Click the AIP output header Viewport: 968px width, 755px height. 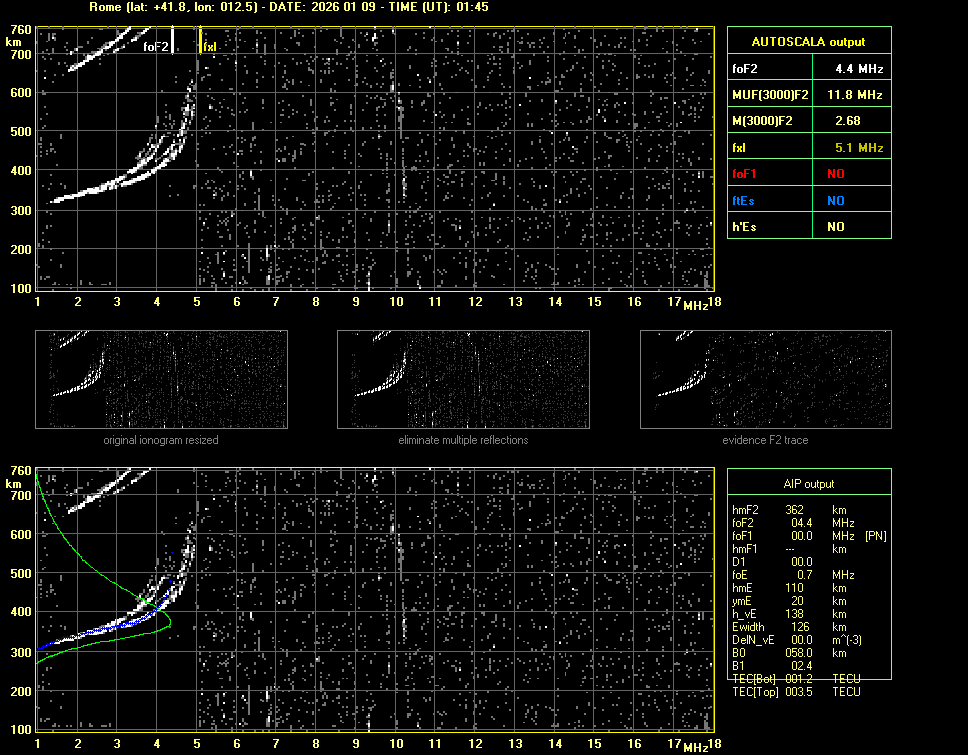(x=808, y=484)
